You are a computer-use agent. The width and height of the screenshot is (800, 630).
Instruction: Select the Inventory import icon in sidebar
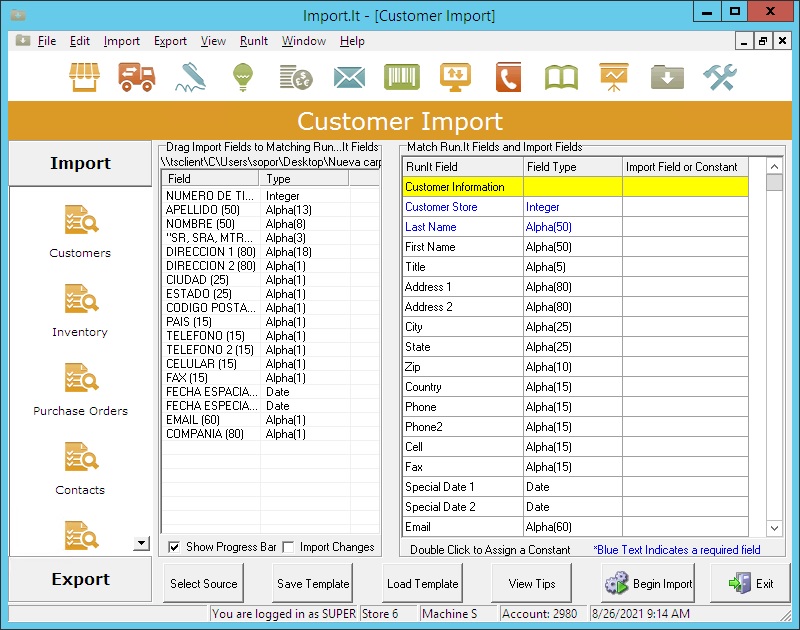point(81,299)
